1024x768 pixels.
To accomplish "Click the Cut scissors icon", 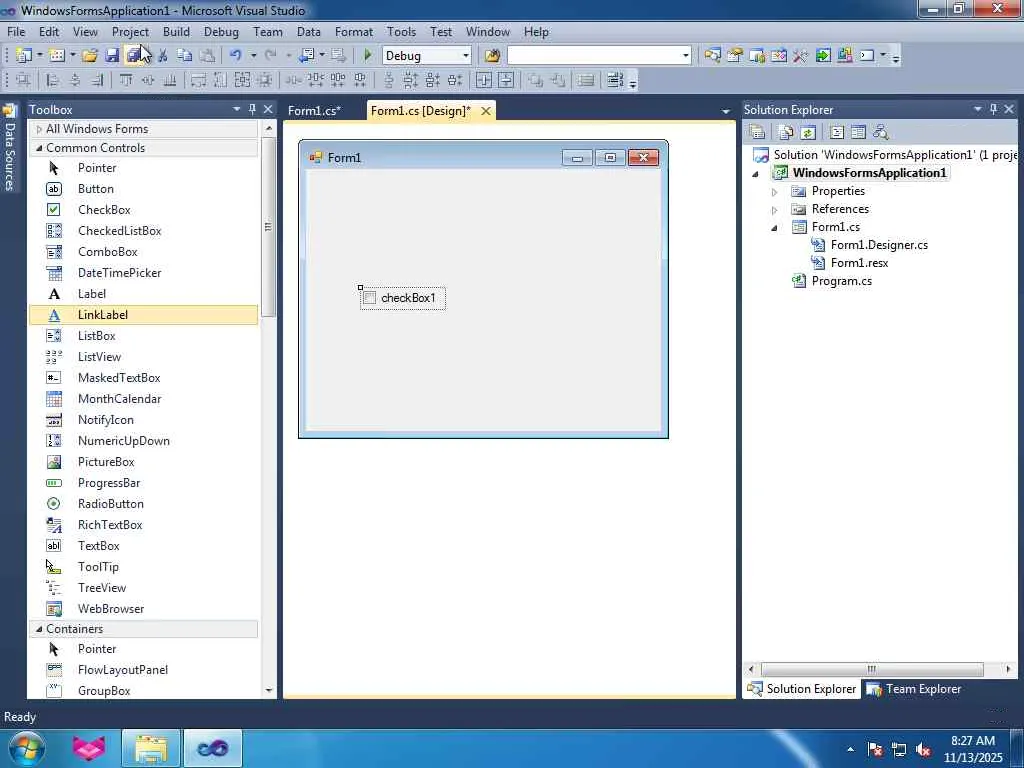I will [163, 56].
